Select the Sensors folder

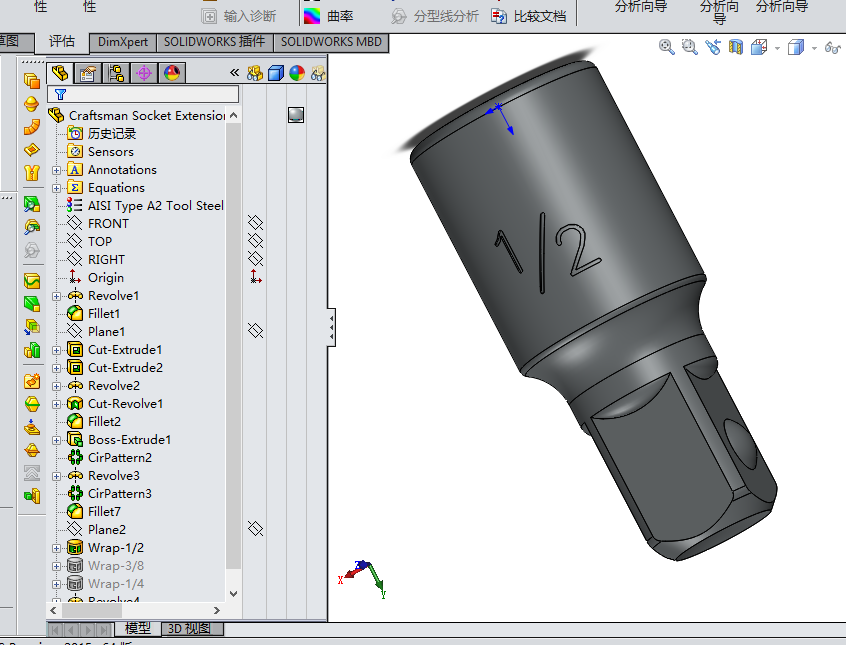pyautogui.click(x=111, y=152)
